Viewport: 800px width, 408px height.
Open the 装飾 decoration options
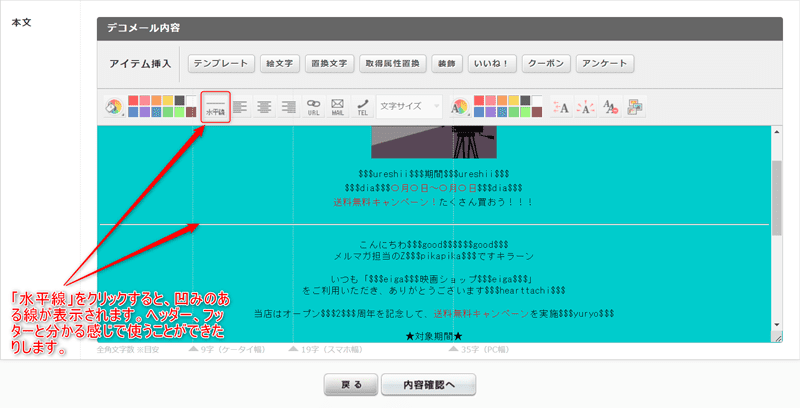446,64
